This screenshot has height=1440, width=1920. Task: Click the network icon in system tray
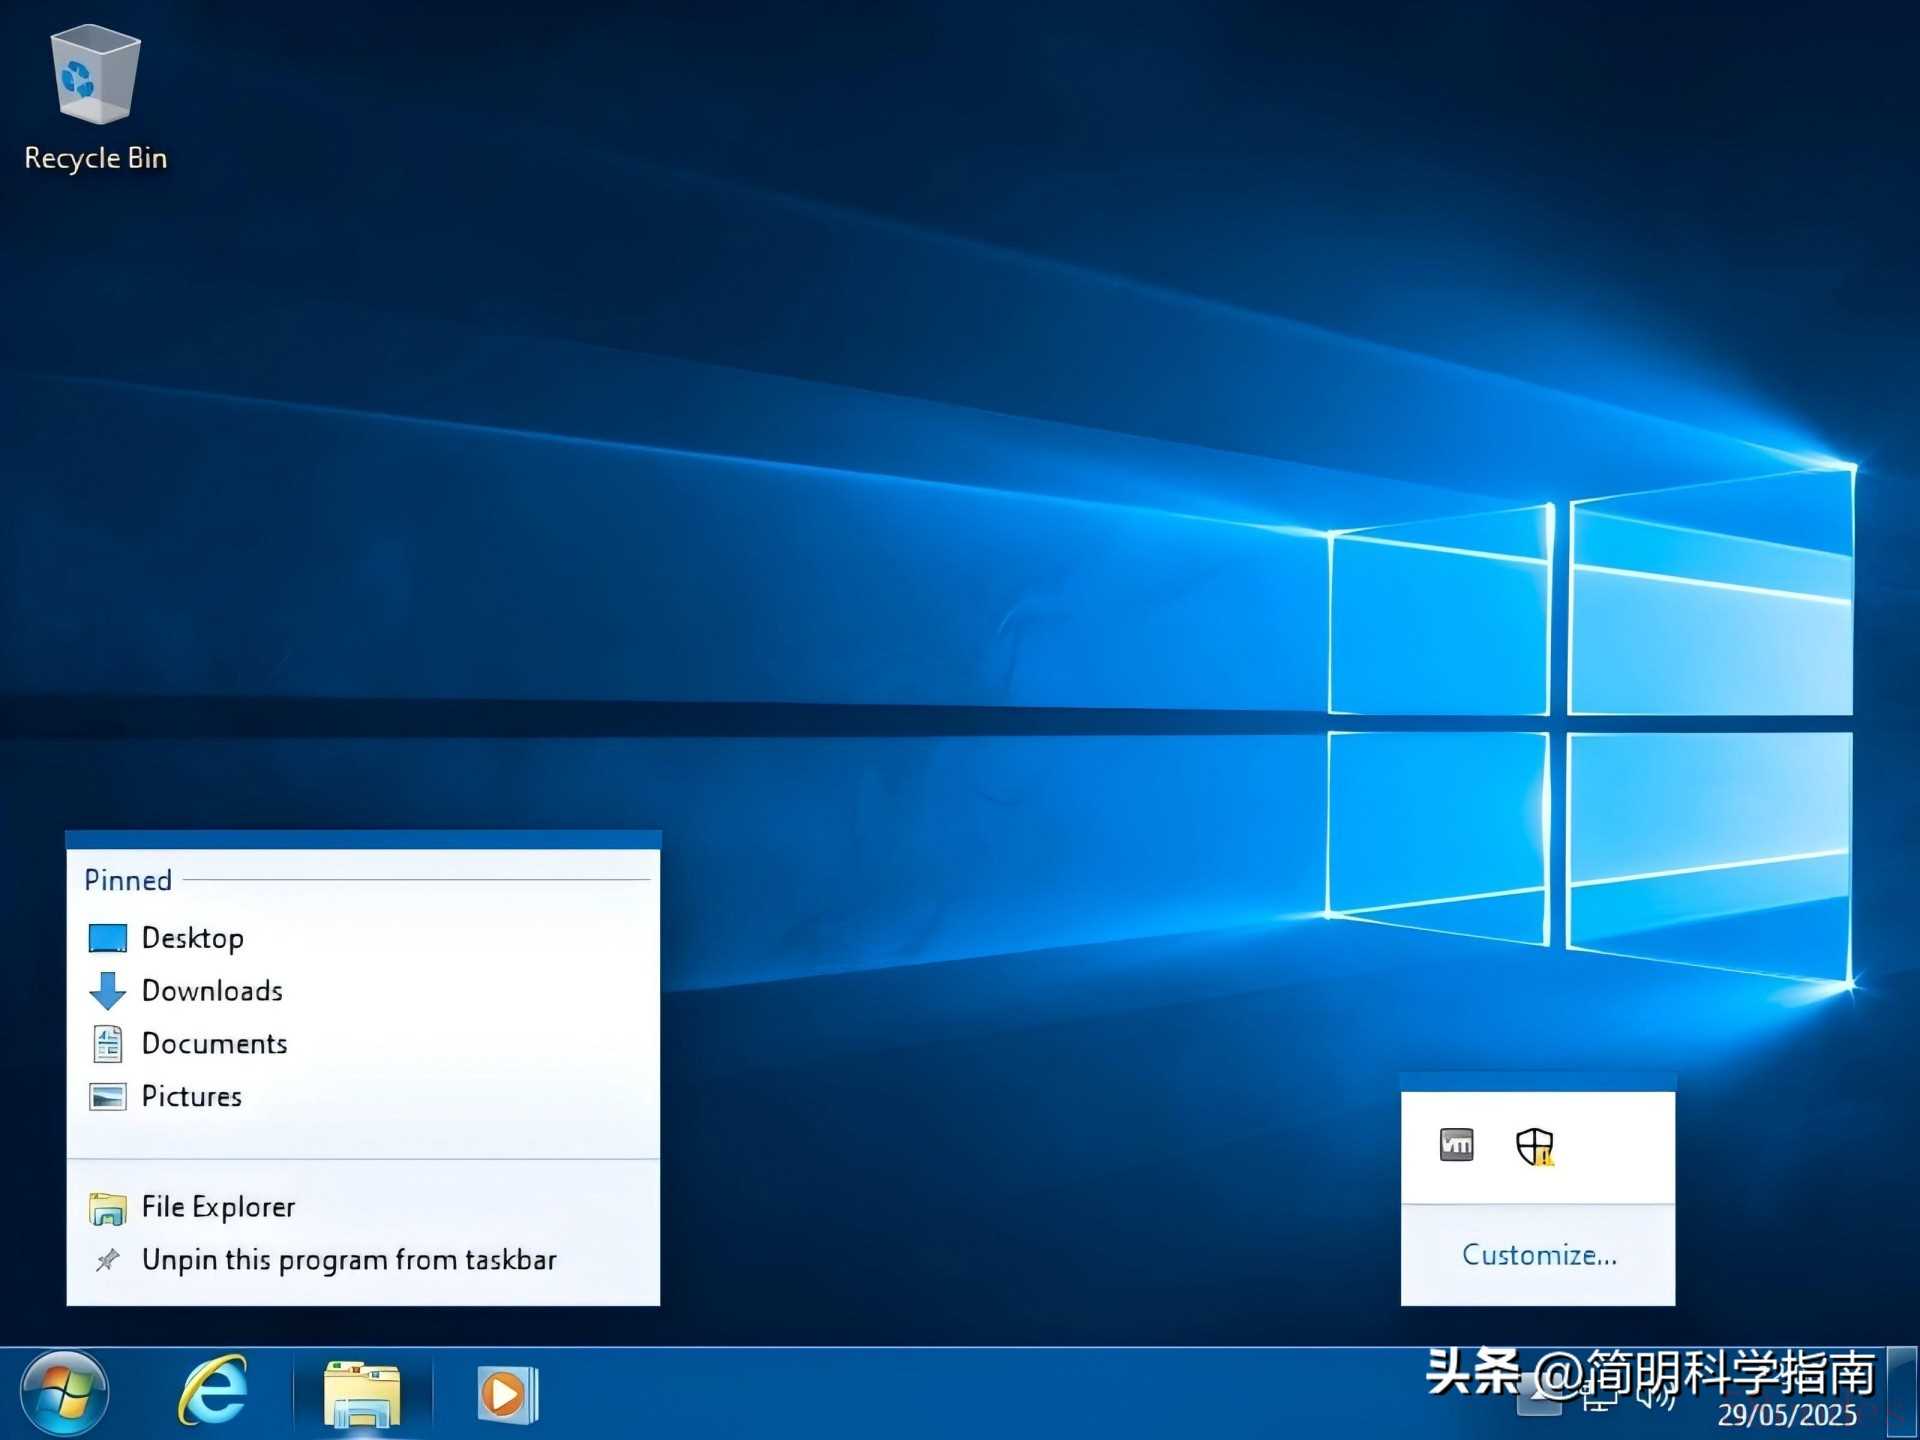tap(1599, 1398)
